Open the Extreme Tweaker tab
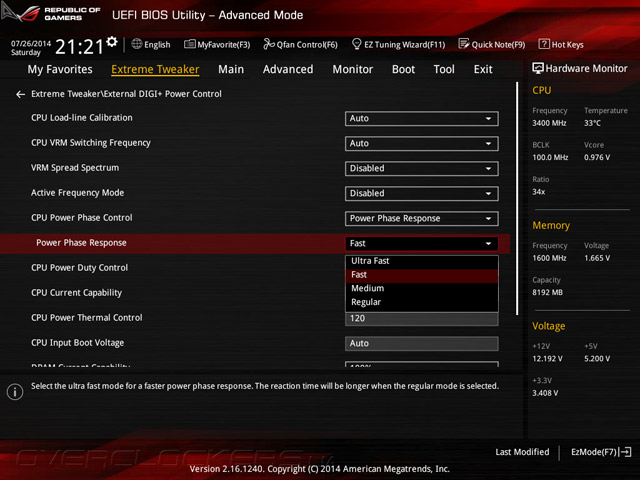Screen dimensions: 640x480 pyautogui.click(x=155, y=69)
